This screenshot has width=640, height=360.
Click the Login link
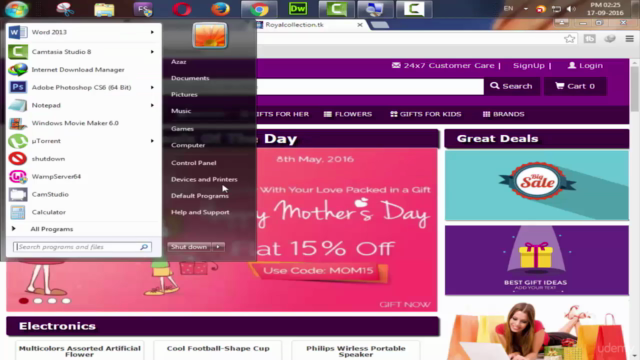point(585,66)
